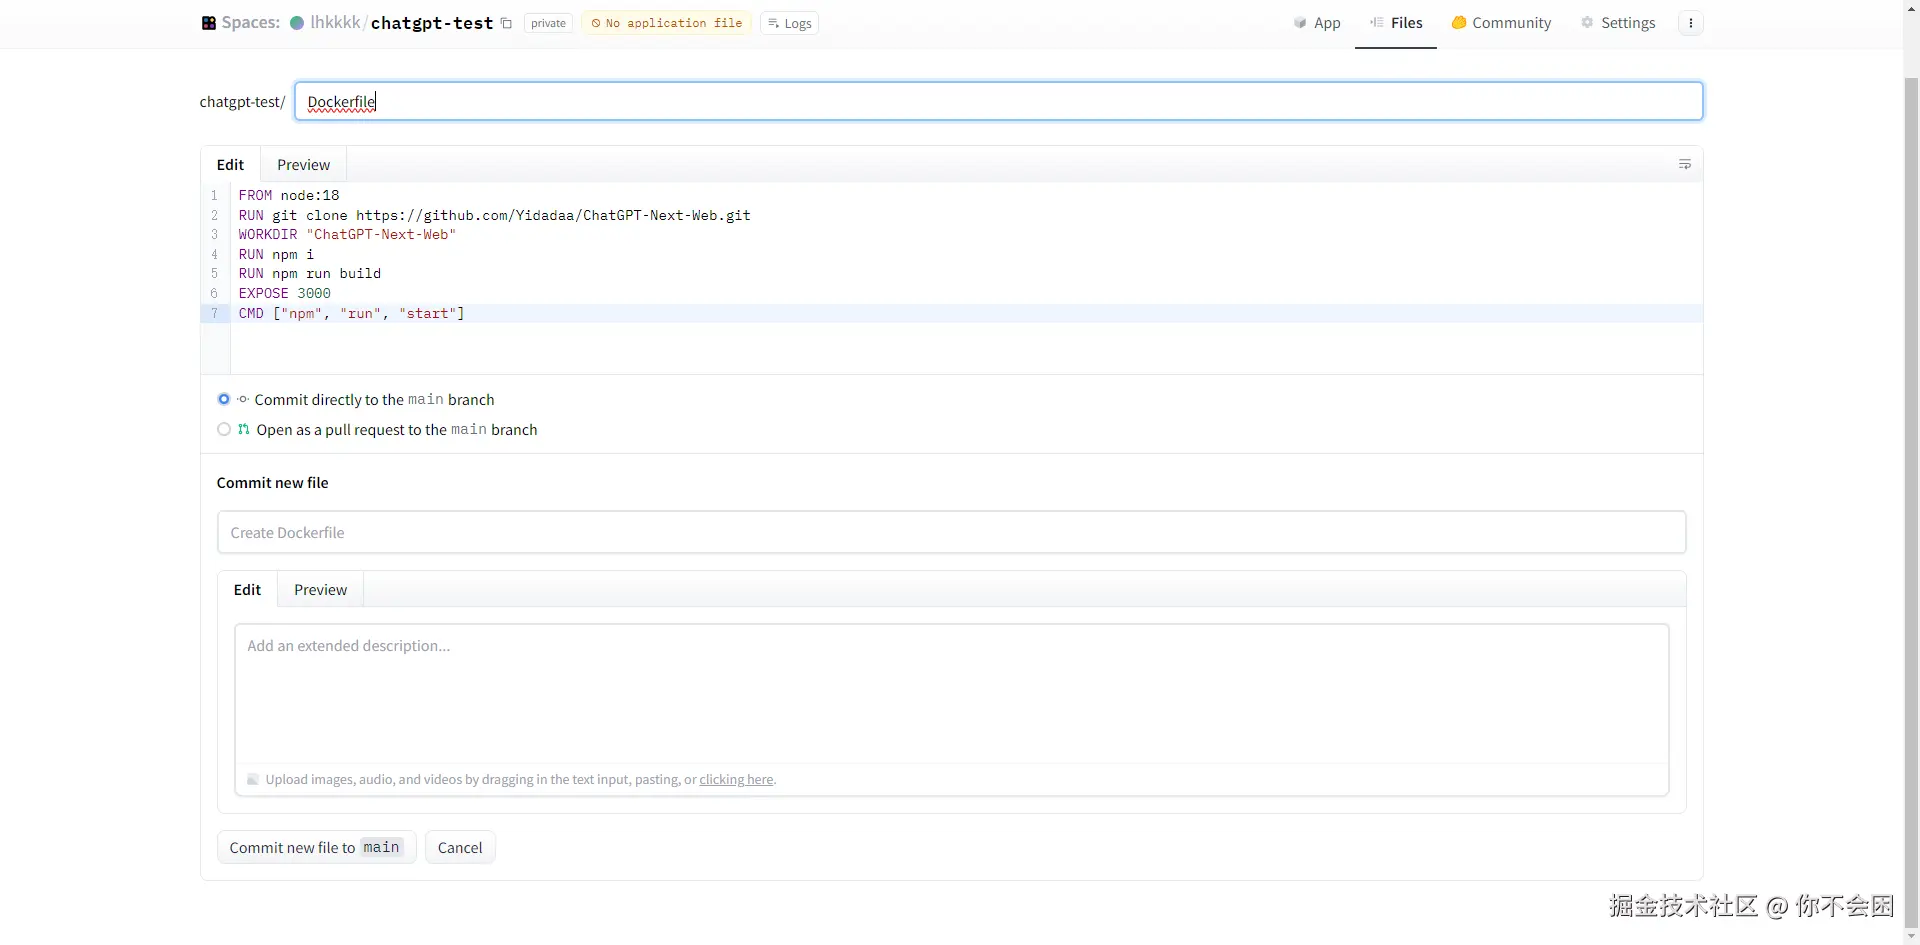Viewport: 1920px width, 945px height.
Task: Select Open as a pull request option
Action: (x=224, y=429)
